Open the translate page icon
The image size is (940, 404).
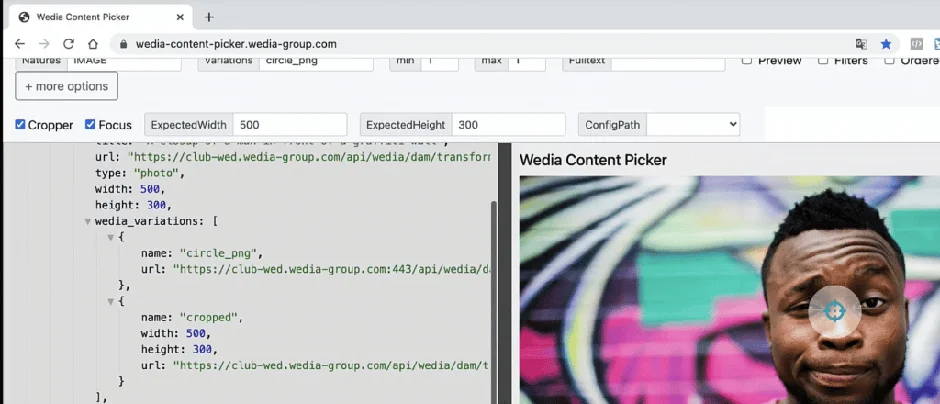click(861, 44)
